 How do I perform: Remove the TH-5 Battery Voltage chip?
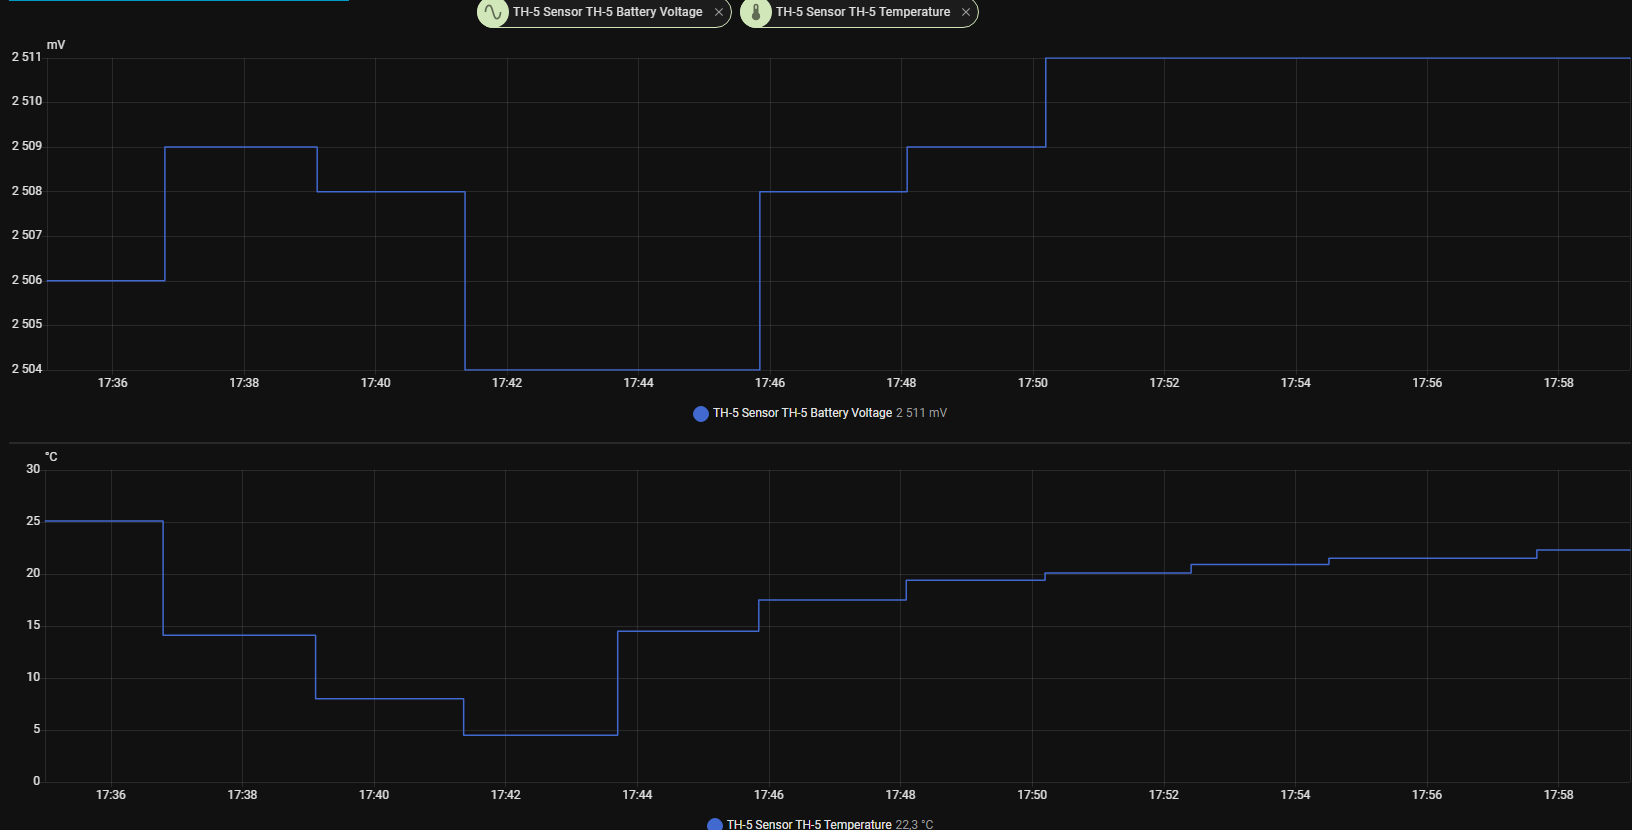(x=718, y=12)
